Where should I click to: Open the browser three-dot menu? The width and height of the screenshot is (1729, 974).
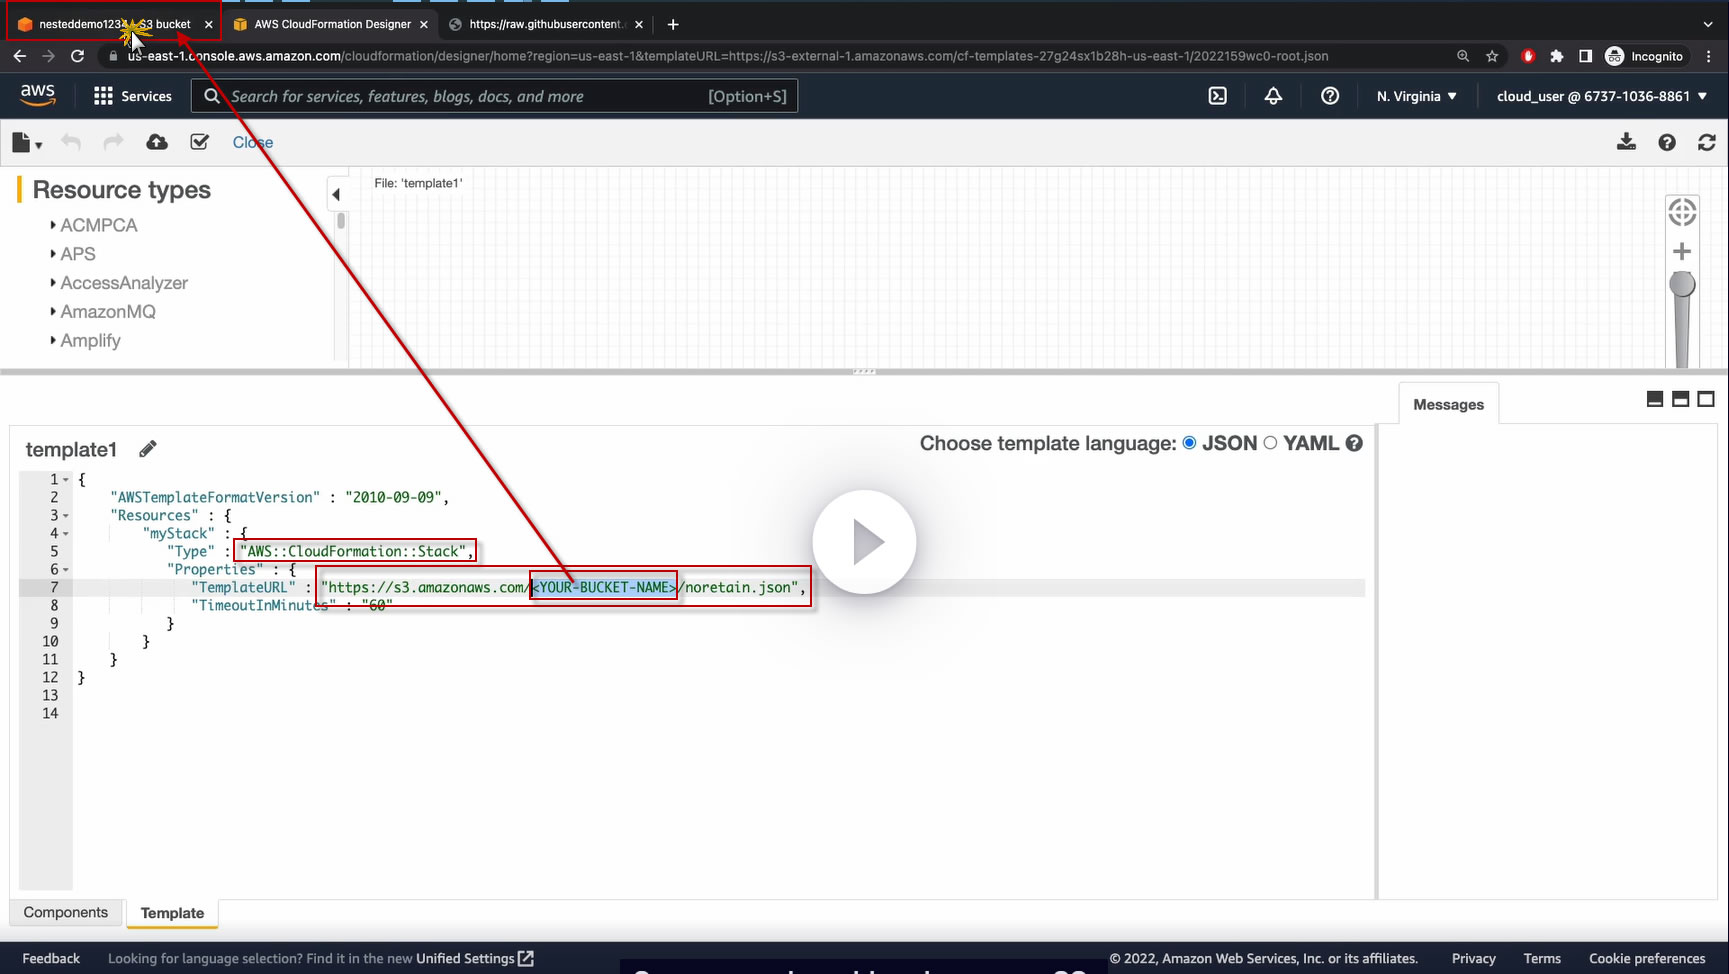(x=1709, y=56)
